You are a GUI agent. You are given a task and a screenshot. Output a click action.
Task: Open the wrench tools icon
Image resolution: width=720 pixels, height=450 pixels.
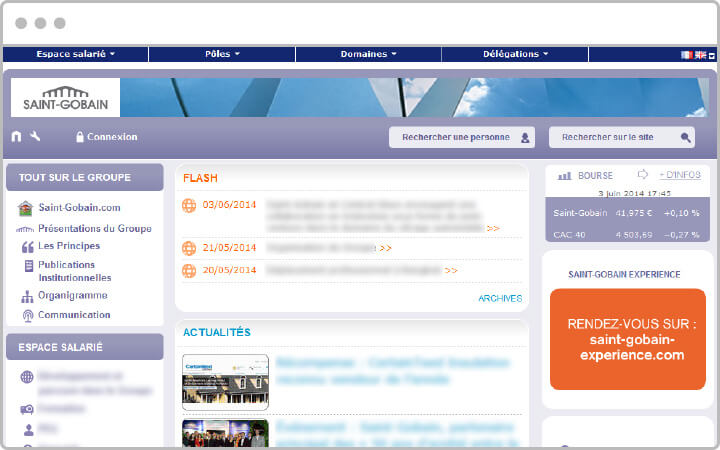pos(35,136)
